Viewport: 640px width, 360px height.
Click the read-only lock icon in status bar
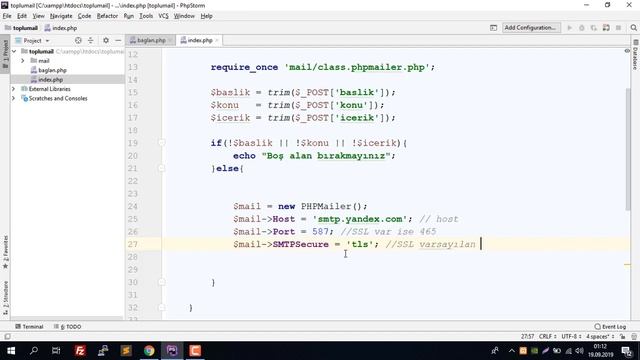pyautogui.click(x=622, y=337)
